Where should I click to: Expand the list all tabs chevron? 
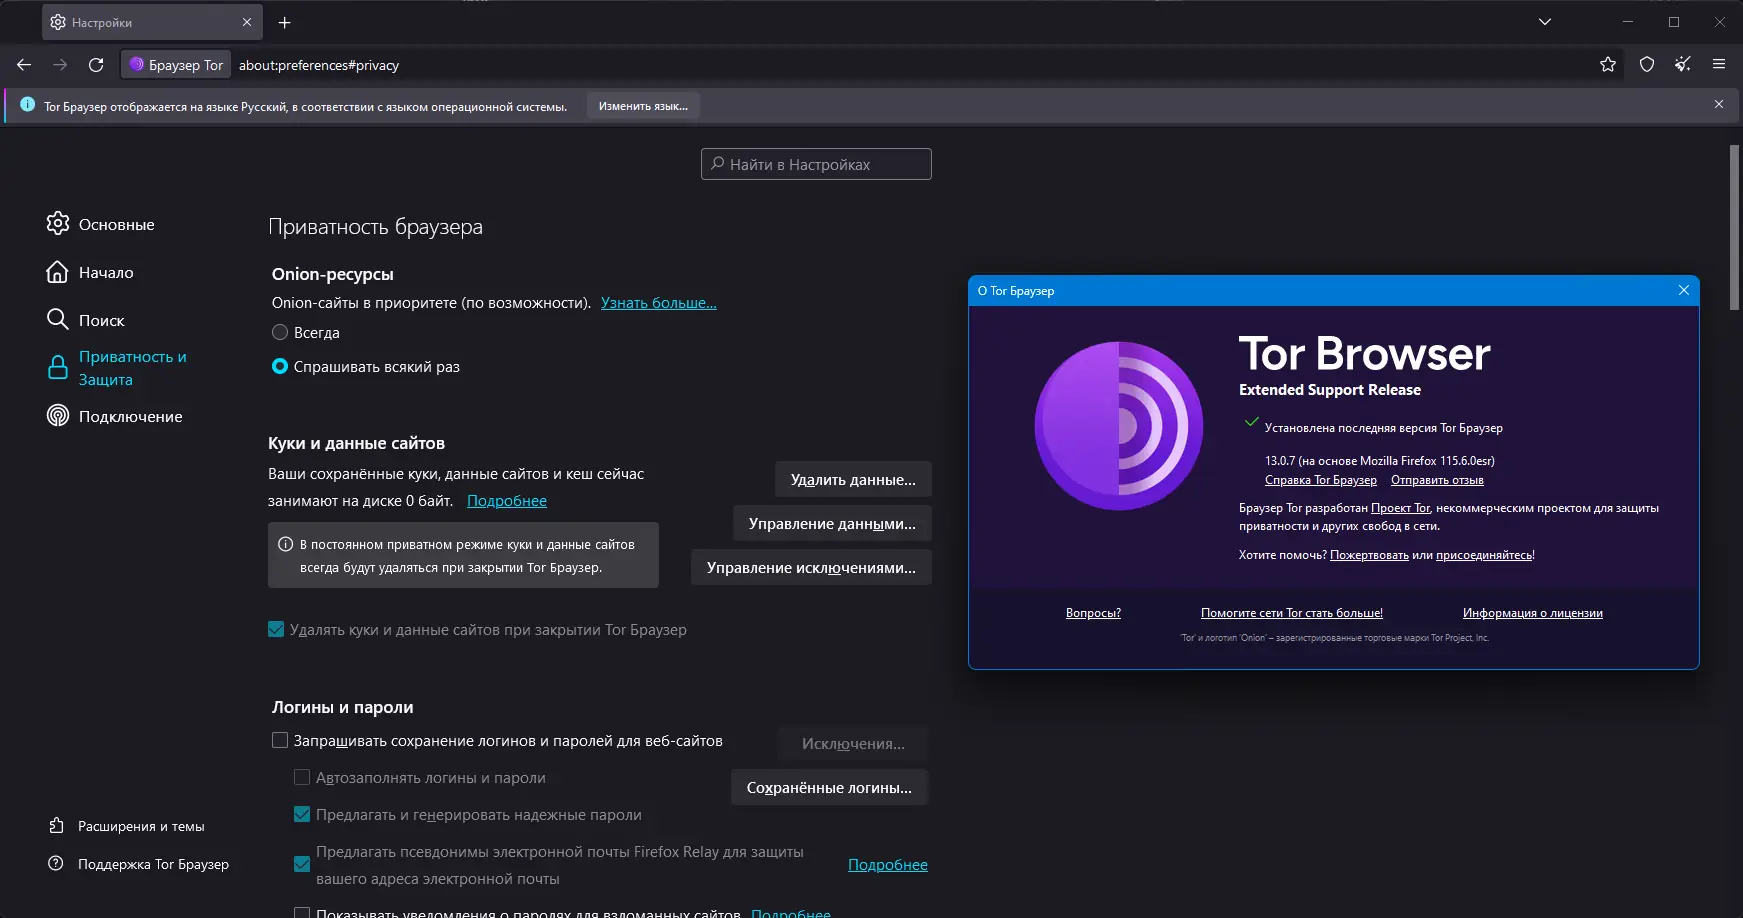(1545, 22)
